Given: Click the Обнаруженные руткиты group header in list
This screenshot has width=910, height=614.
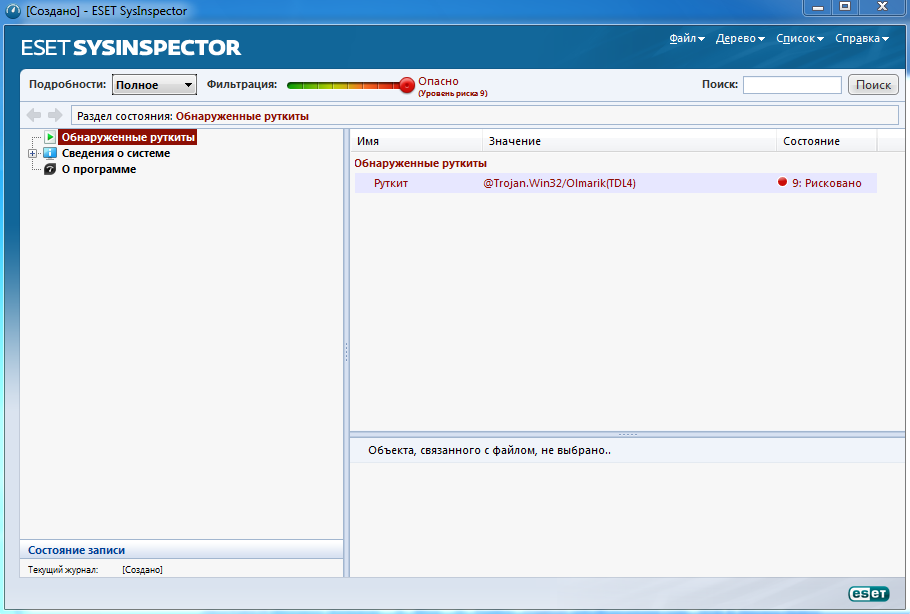Looking at the screenshot, I should [x=420, y=164].
